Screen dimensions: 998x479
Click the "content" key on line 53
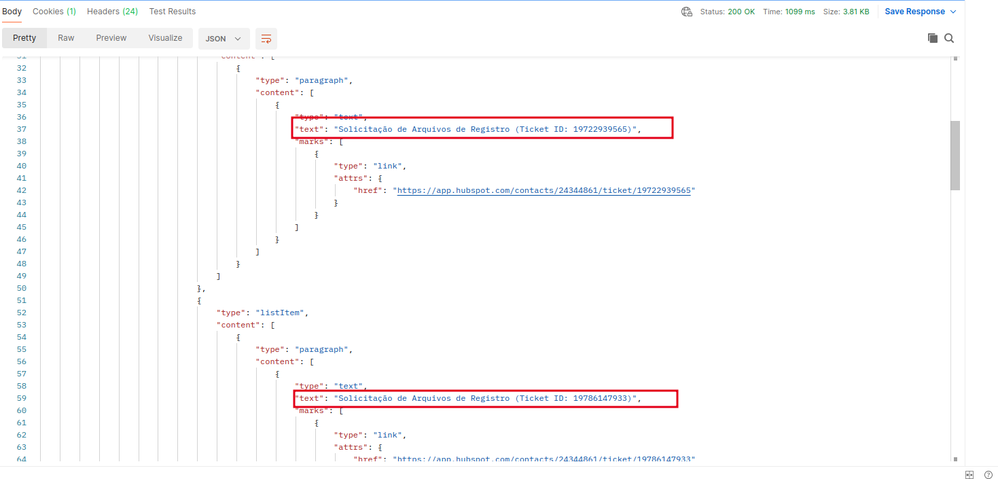pos(239,324)
